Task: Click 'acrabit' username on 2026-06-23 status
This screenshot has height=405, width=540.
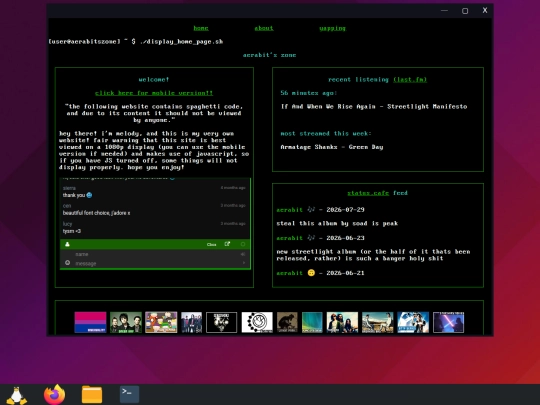Action: tap(290, 238)
